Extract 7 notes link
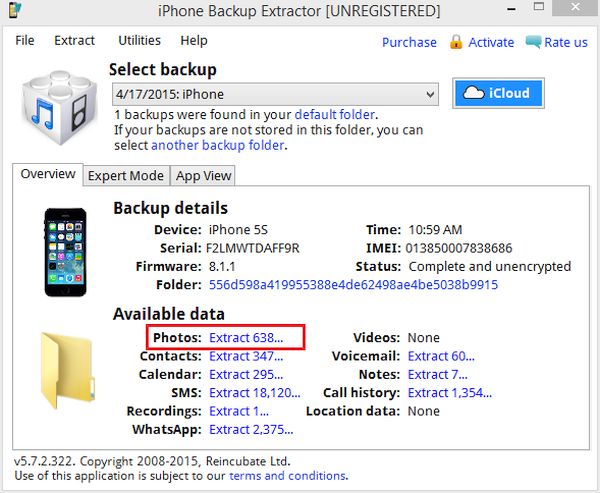Image resolution: width=600 pixels, height=493 pixels. coord(437,374)
